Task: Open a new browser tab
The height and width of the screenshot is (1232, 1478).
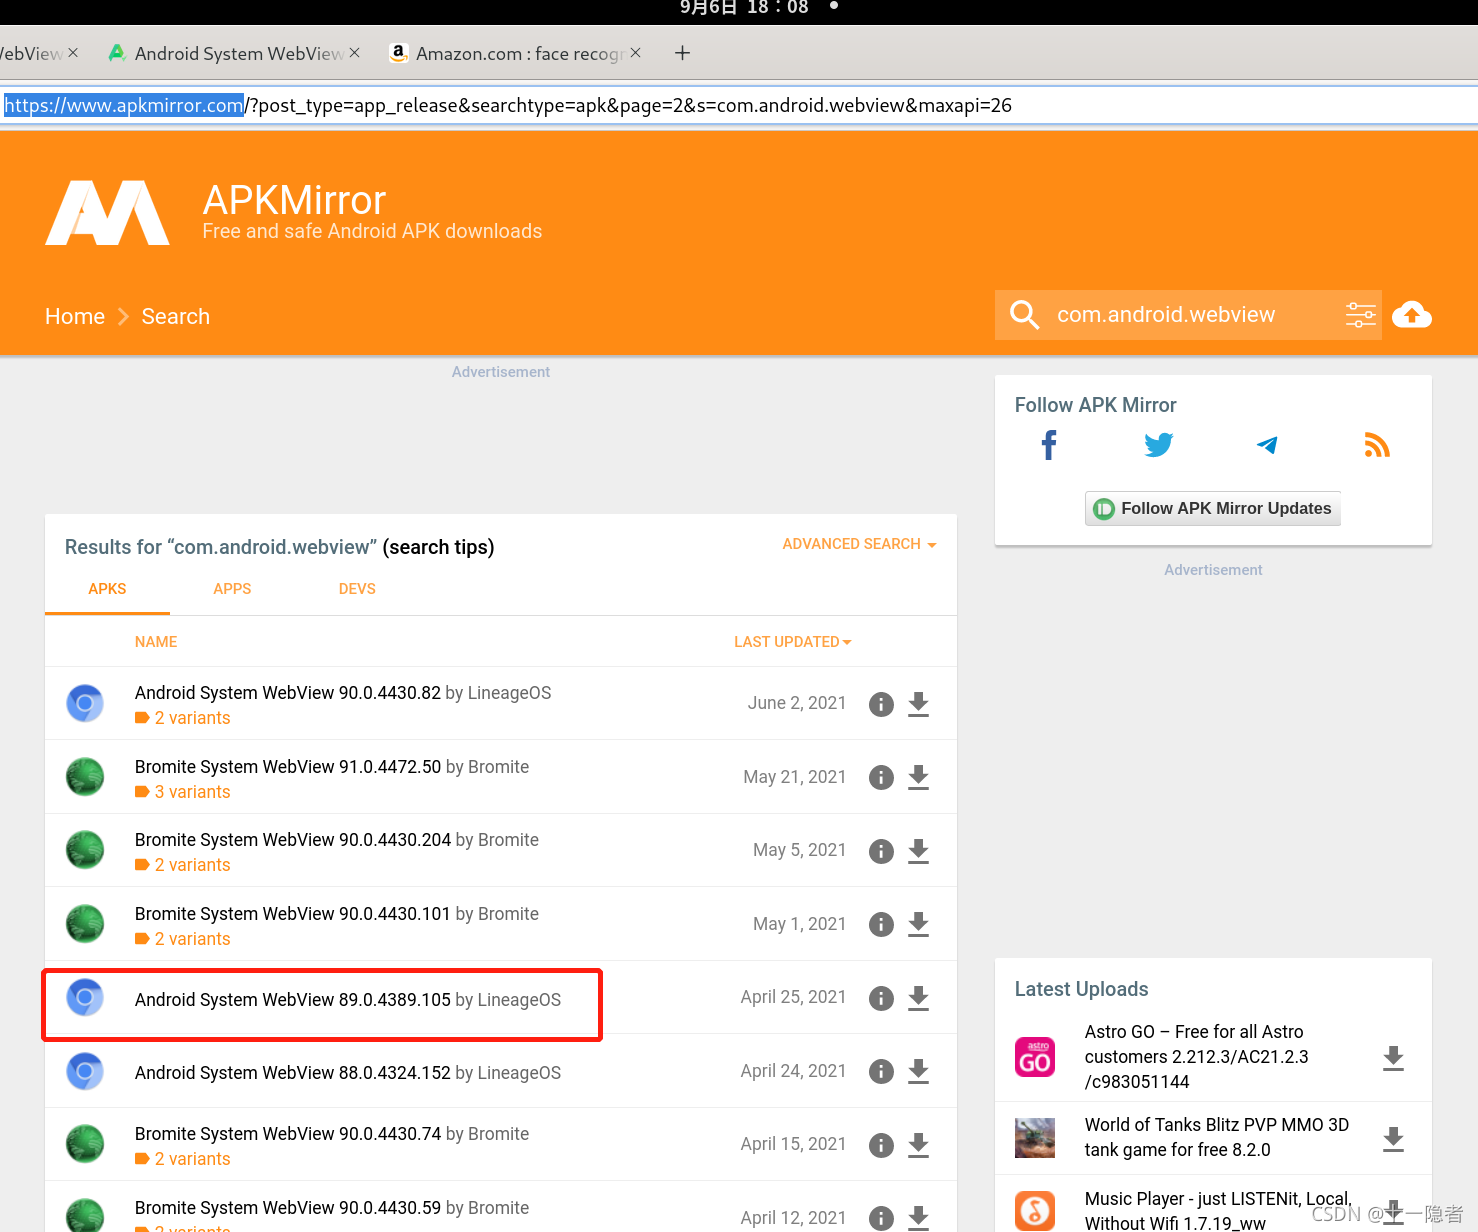Action: click(683, 53)
